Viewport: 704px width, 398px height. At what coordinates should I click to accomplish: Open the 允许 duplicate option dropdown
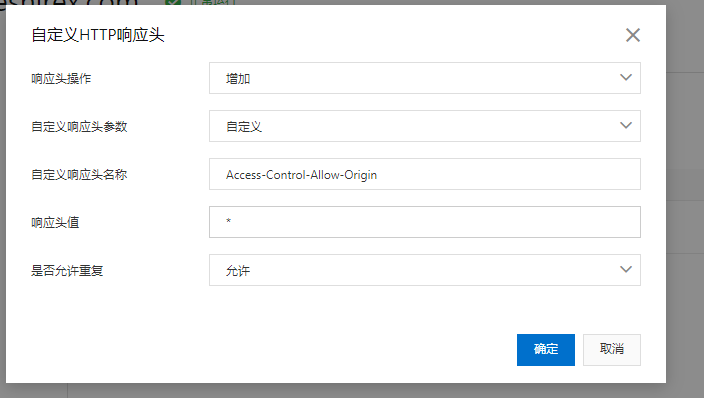pos(425,270)
